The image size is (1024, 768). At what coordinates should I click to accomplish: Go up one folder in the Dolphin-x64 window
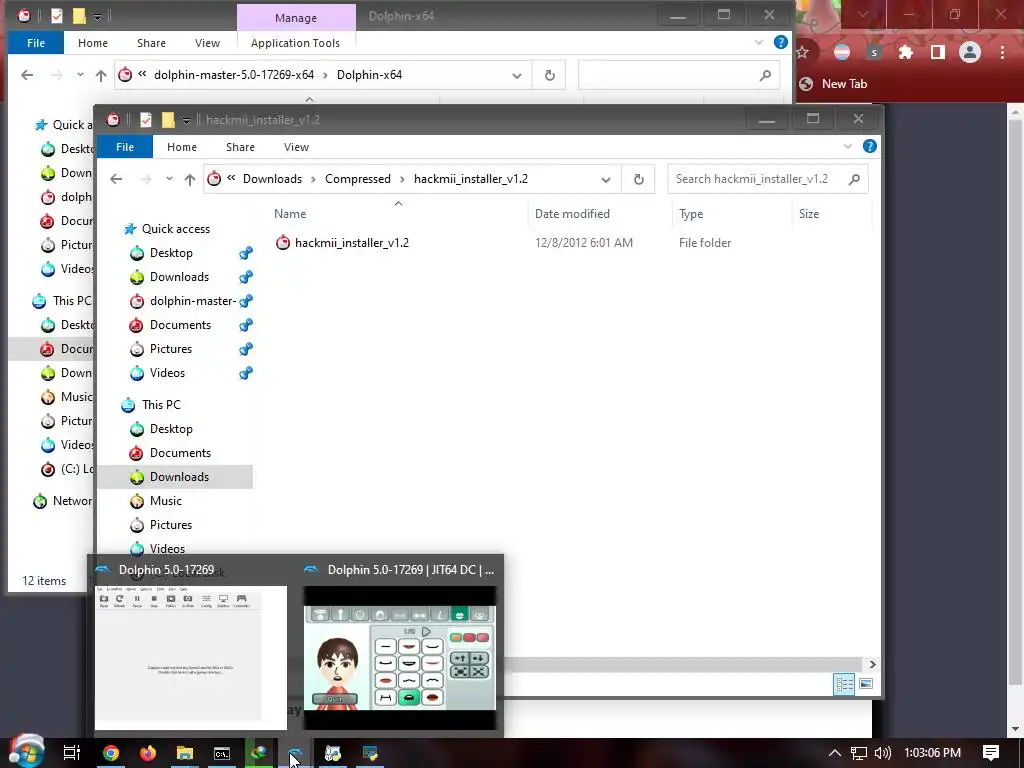(x=101, y=75)
